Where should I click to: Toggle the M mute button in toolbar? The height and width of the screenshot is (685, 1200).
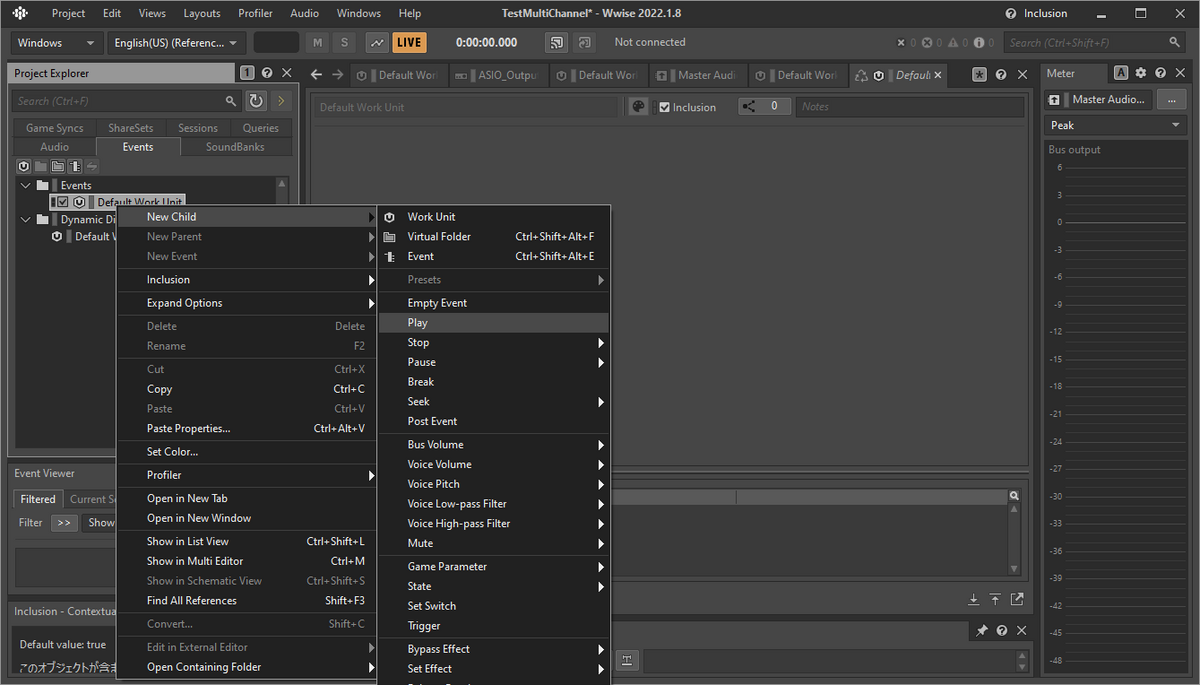(318, 43)
